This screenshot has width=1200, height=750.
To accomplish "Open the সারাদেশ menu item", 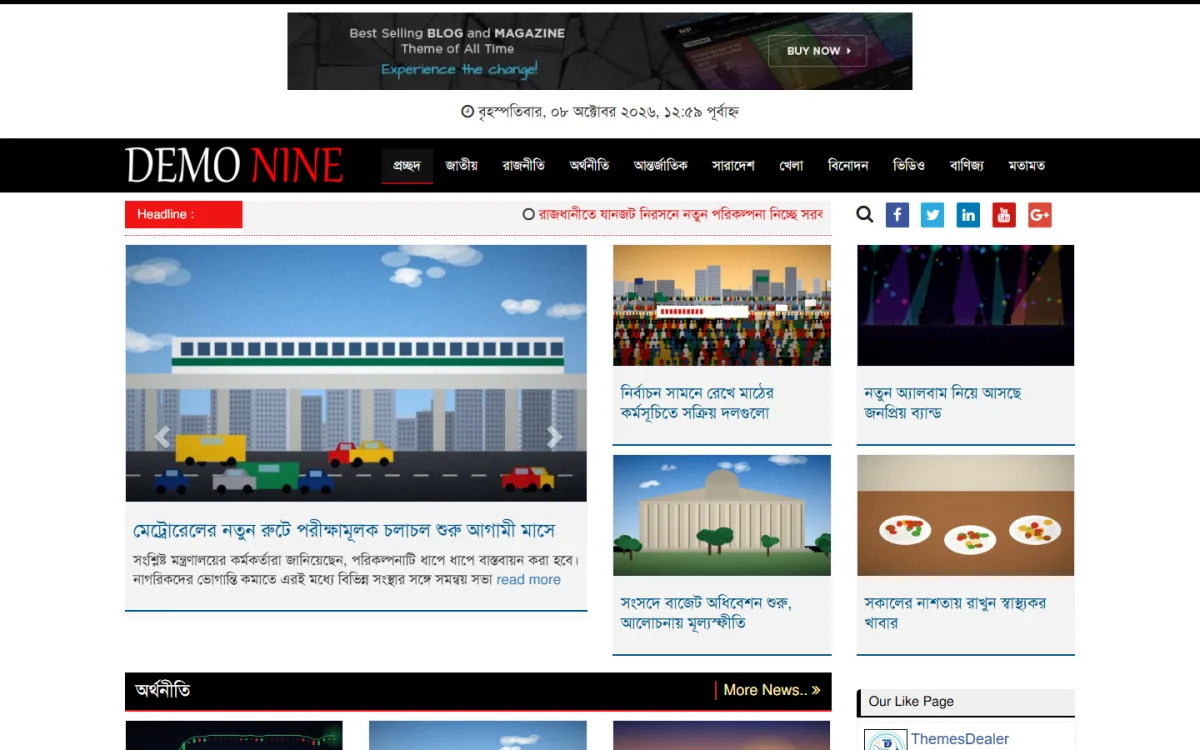I will [733, 165].
